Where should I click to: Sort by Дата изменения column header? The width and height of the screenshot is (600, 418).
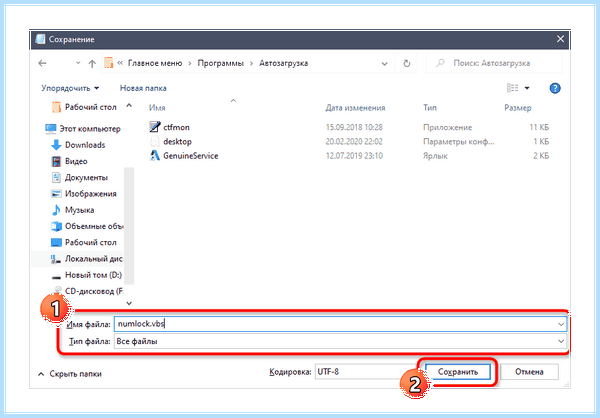pyautogui.click(x=355, y=108)
